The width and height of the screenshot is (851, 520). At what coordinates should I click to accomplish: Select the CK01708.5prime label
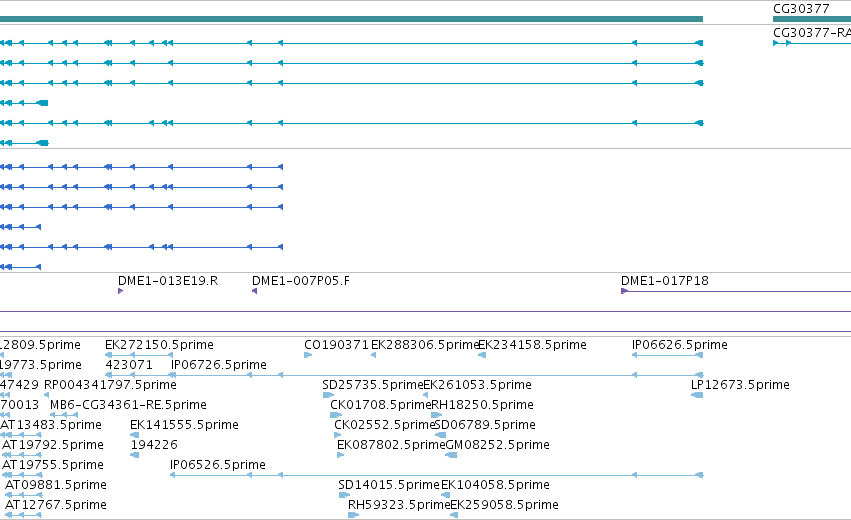(x=380, y=405)
